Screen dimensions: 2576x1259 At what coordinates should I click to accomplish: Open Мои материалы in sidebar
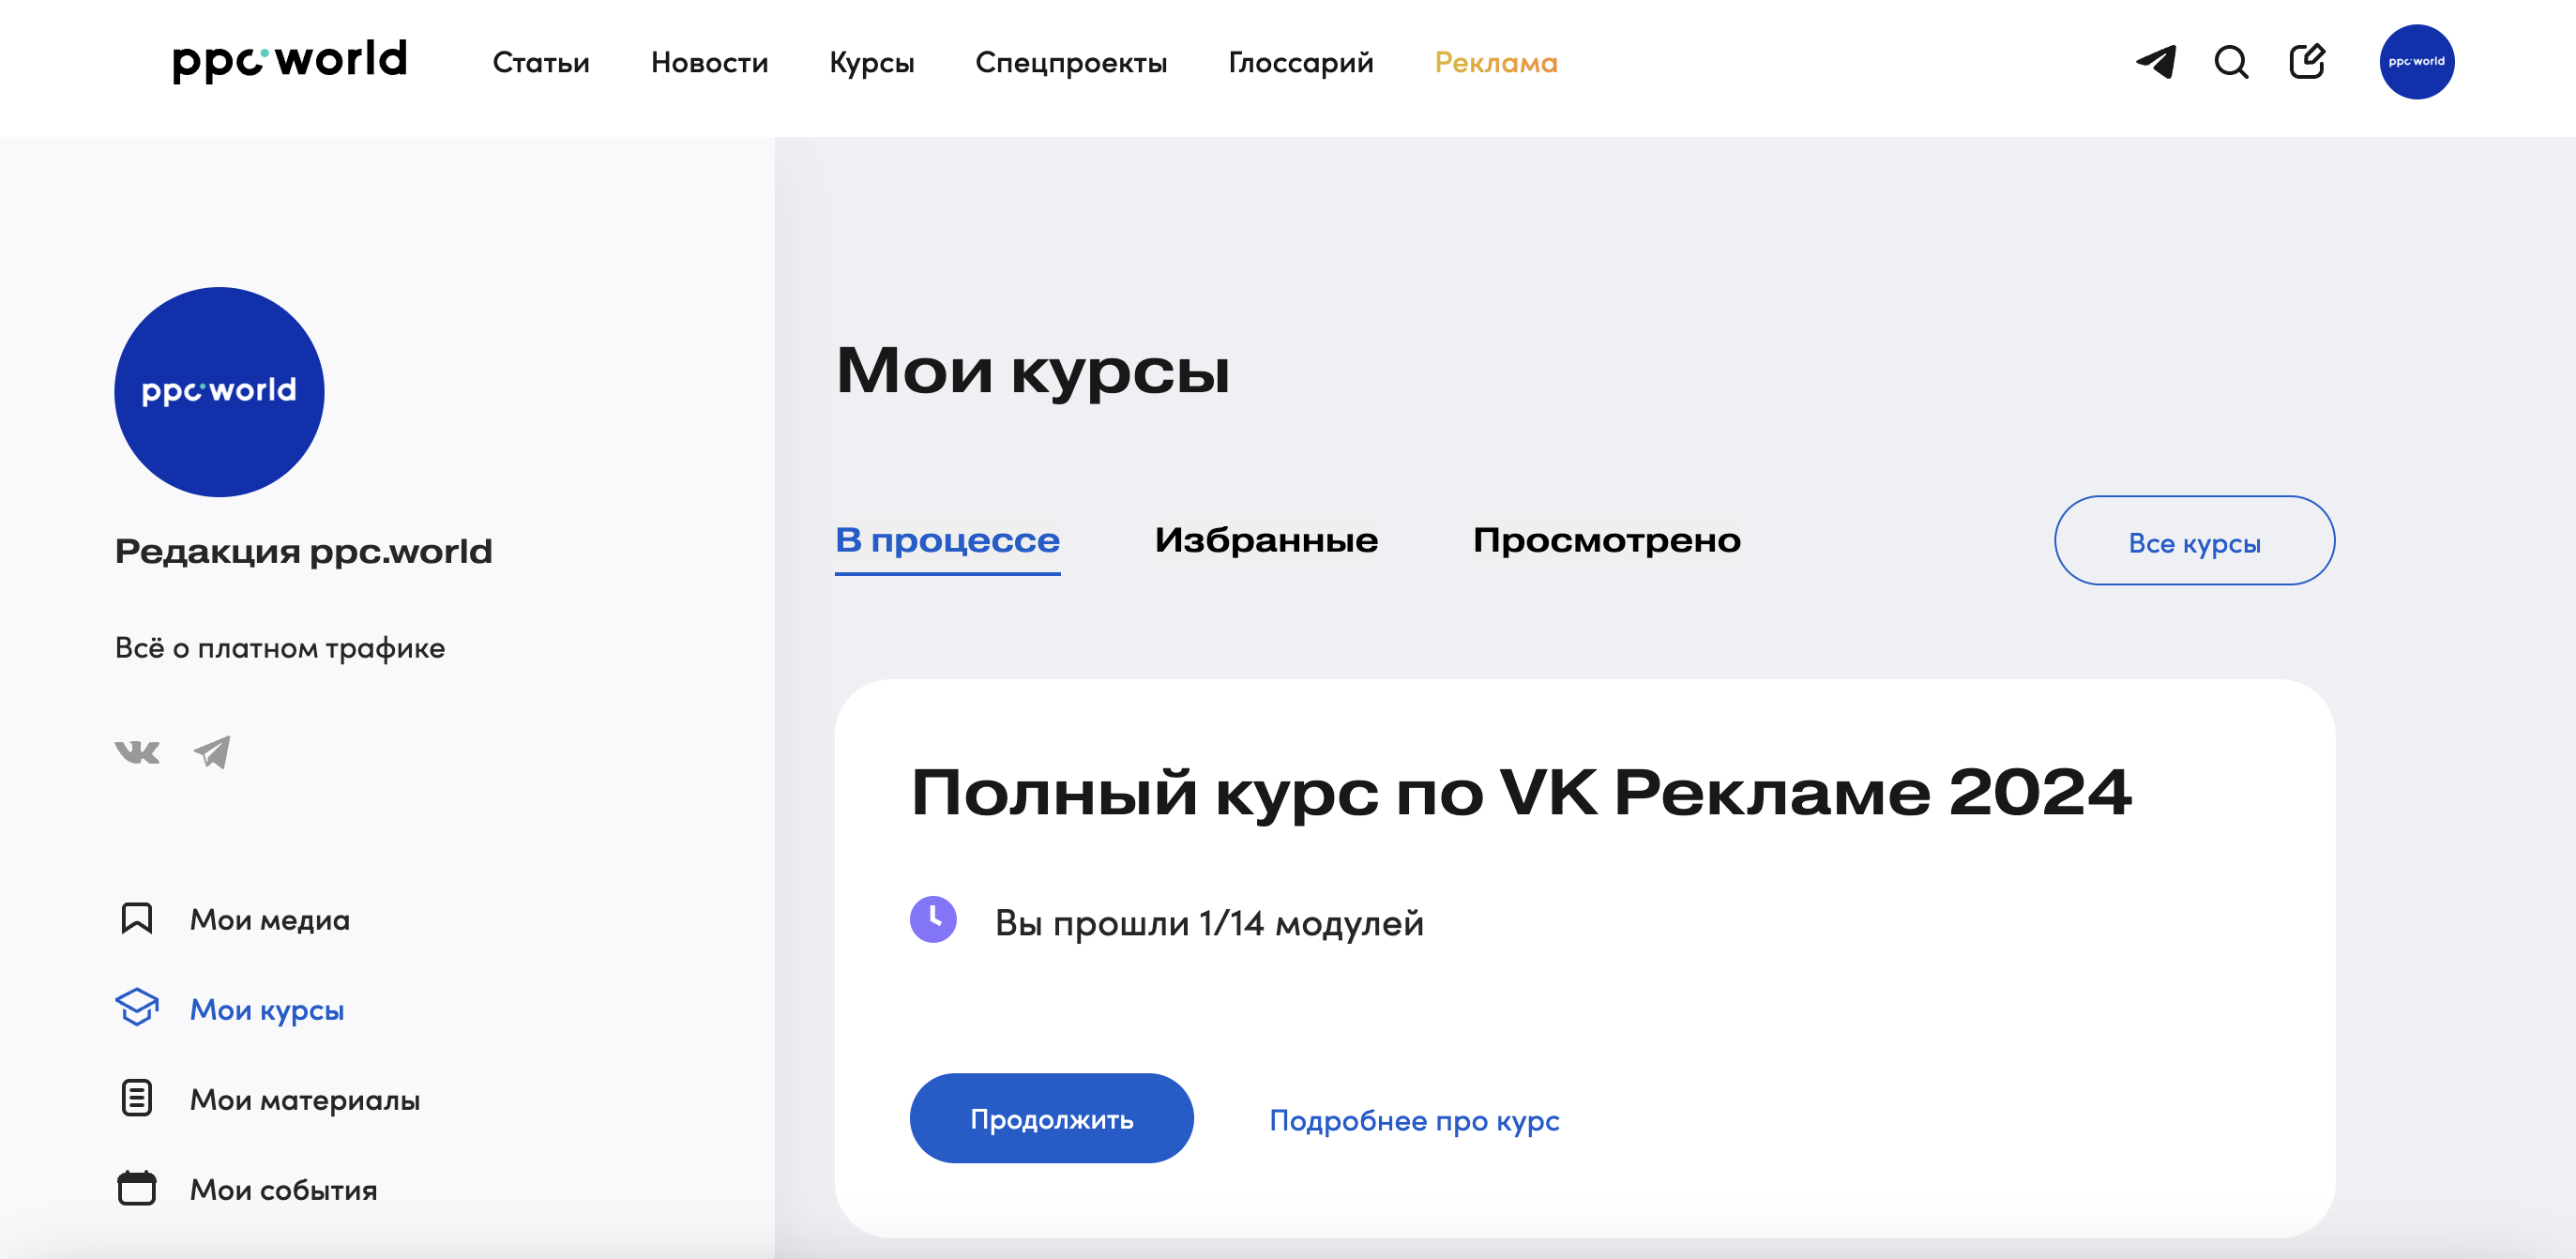pyautogui.click(x=305, y=1100)
